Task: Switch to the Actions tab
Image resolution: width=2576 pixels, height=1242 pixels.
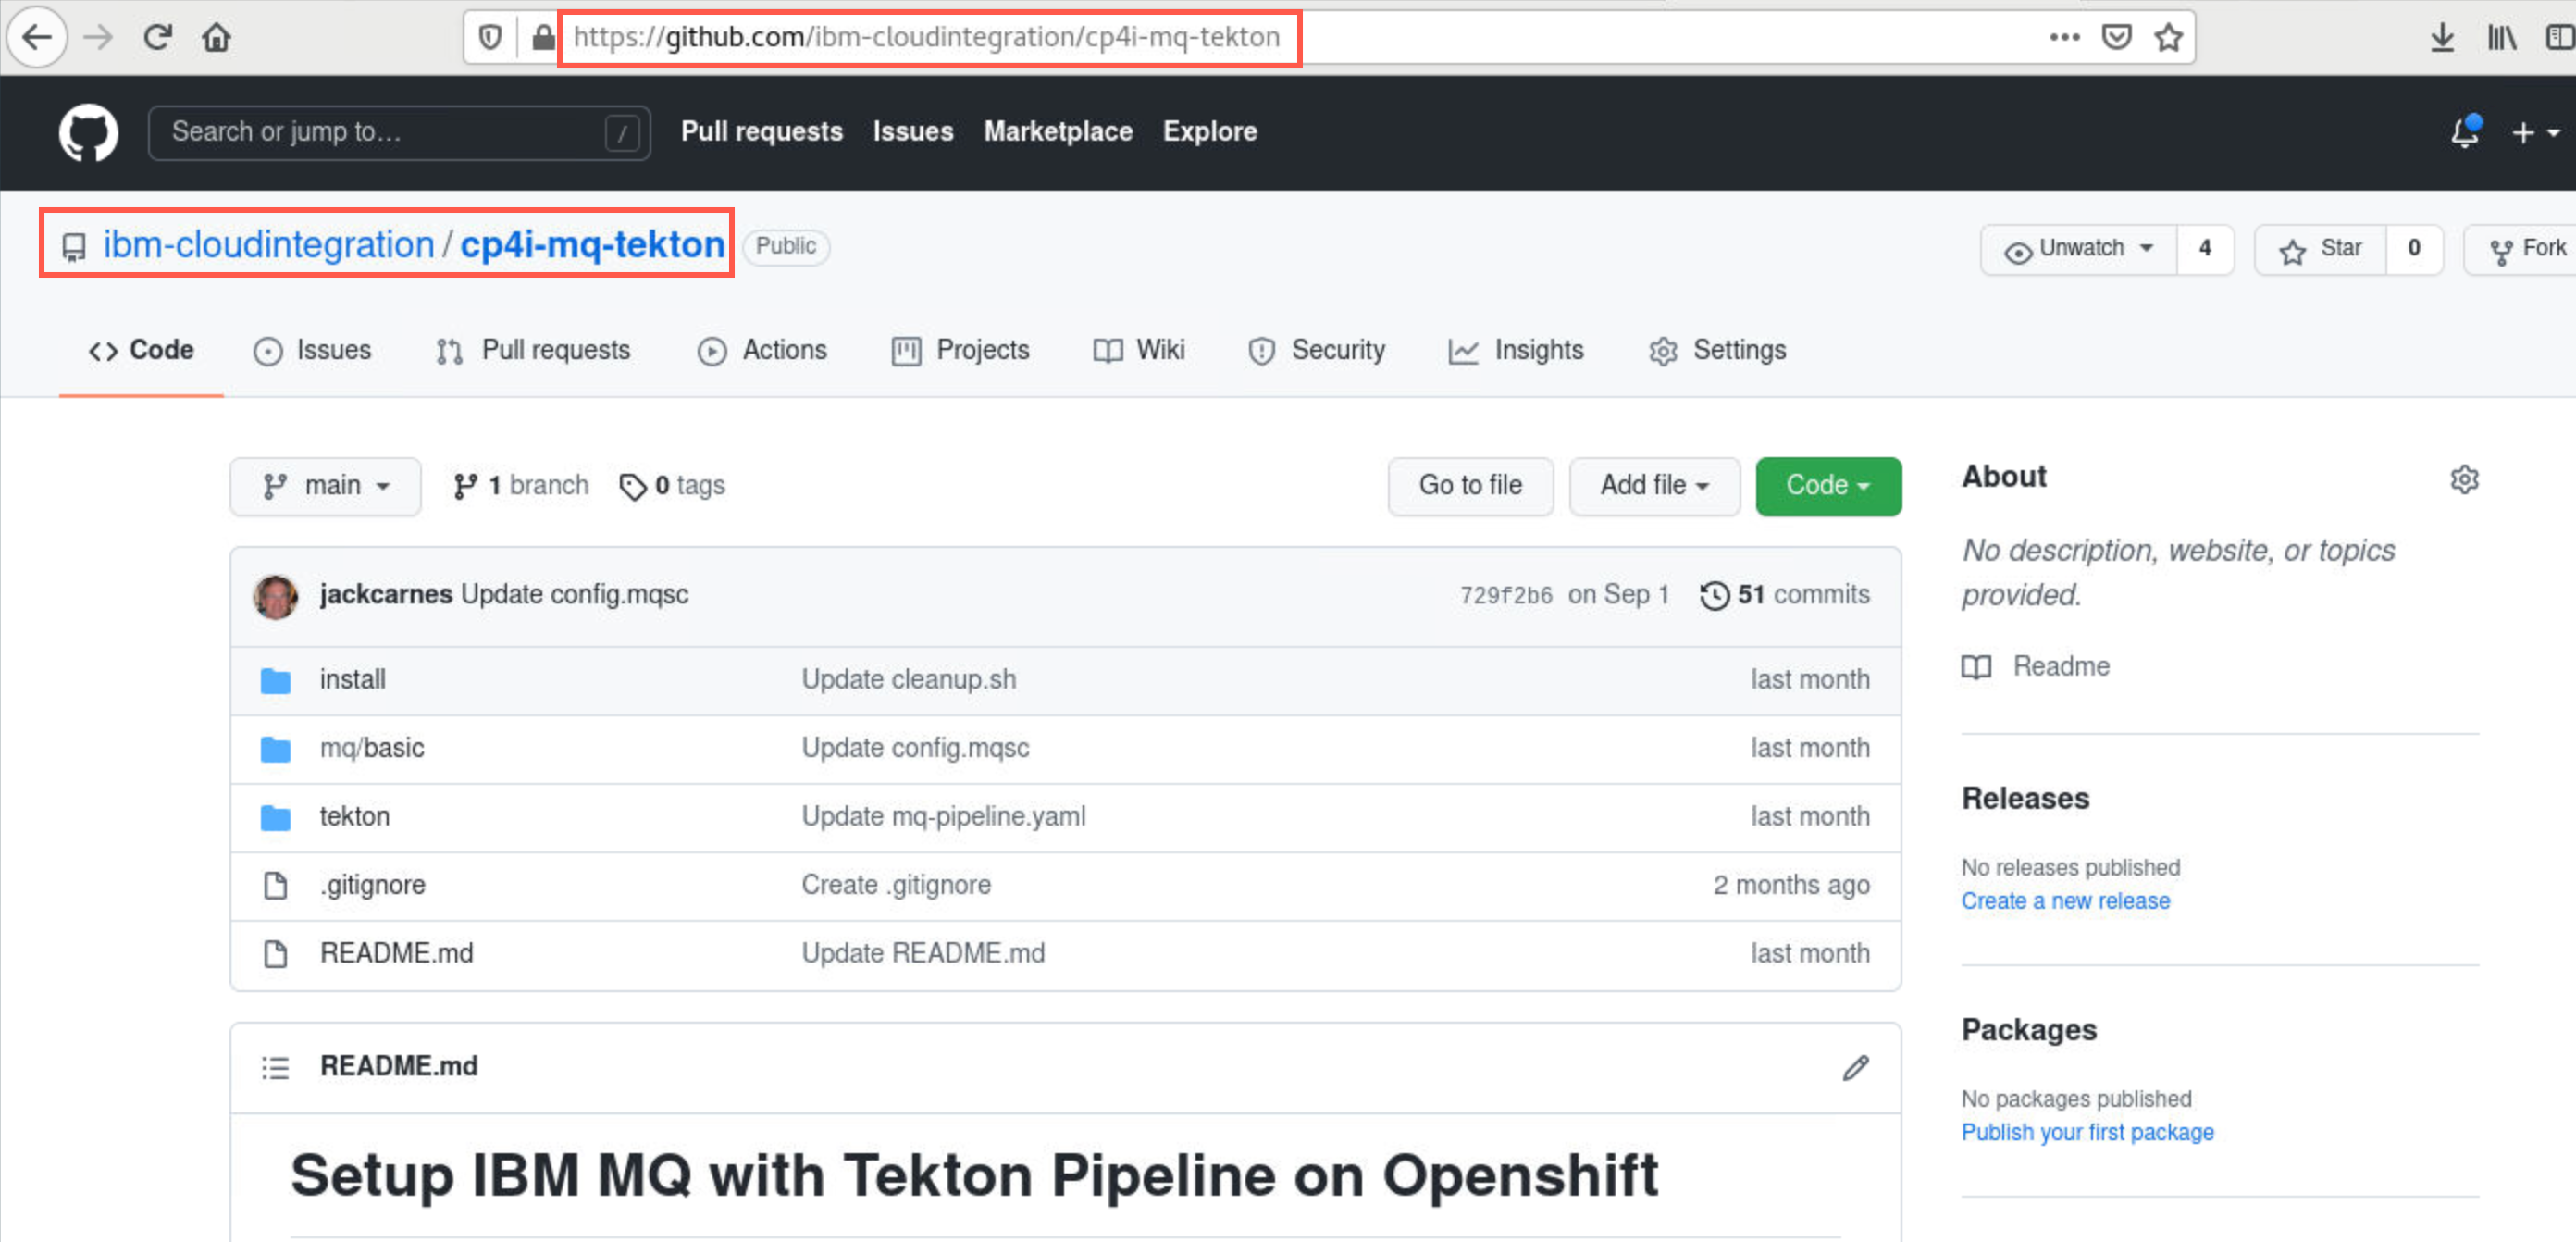Action: point(762,350)
